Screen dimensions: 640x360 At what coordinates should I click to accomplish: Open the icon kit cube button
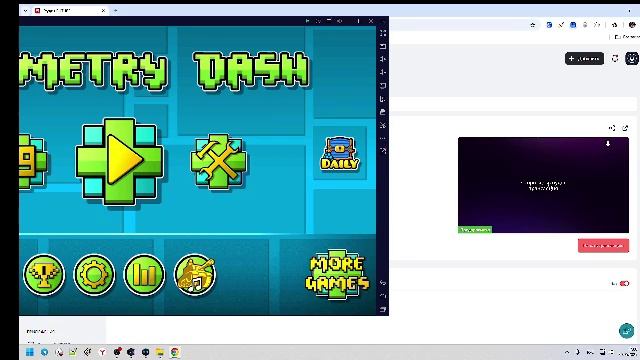pyautogui.click(x=32, y=162)
